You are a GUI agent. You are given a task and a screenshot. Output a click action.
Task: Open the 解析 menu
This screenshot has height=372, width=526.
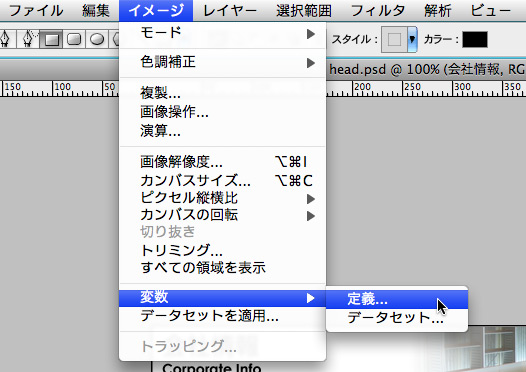(x=437, y=11)
